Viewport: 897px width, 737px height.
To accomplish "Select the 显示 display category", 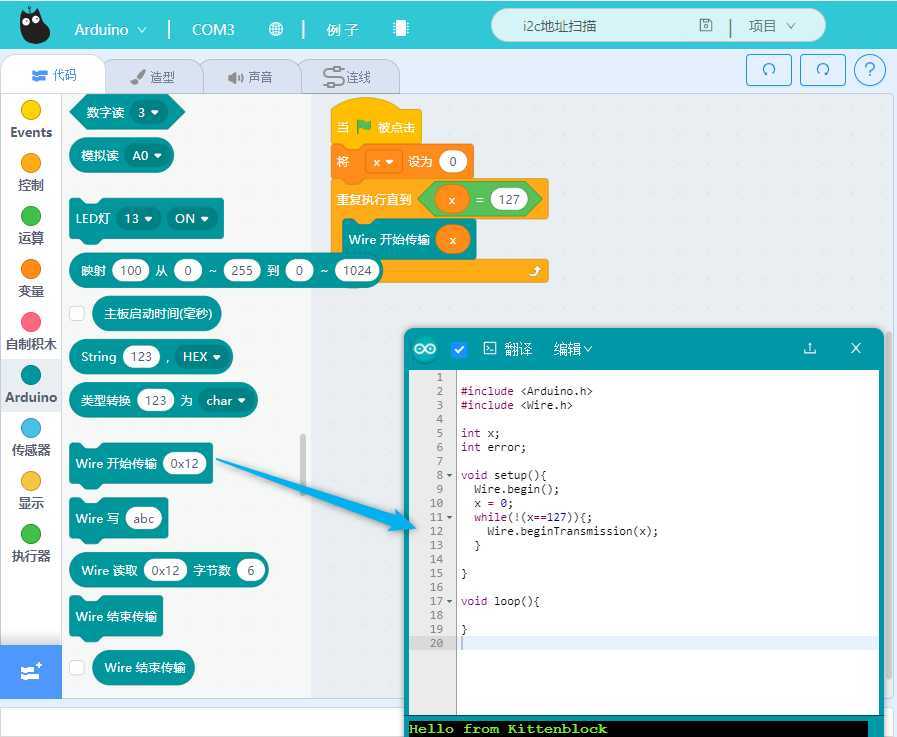I will [x=31, y=490].
